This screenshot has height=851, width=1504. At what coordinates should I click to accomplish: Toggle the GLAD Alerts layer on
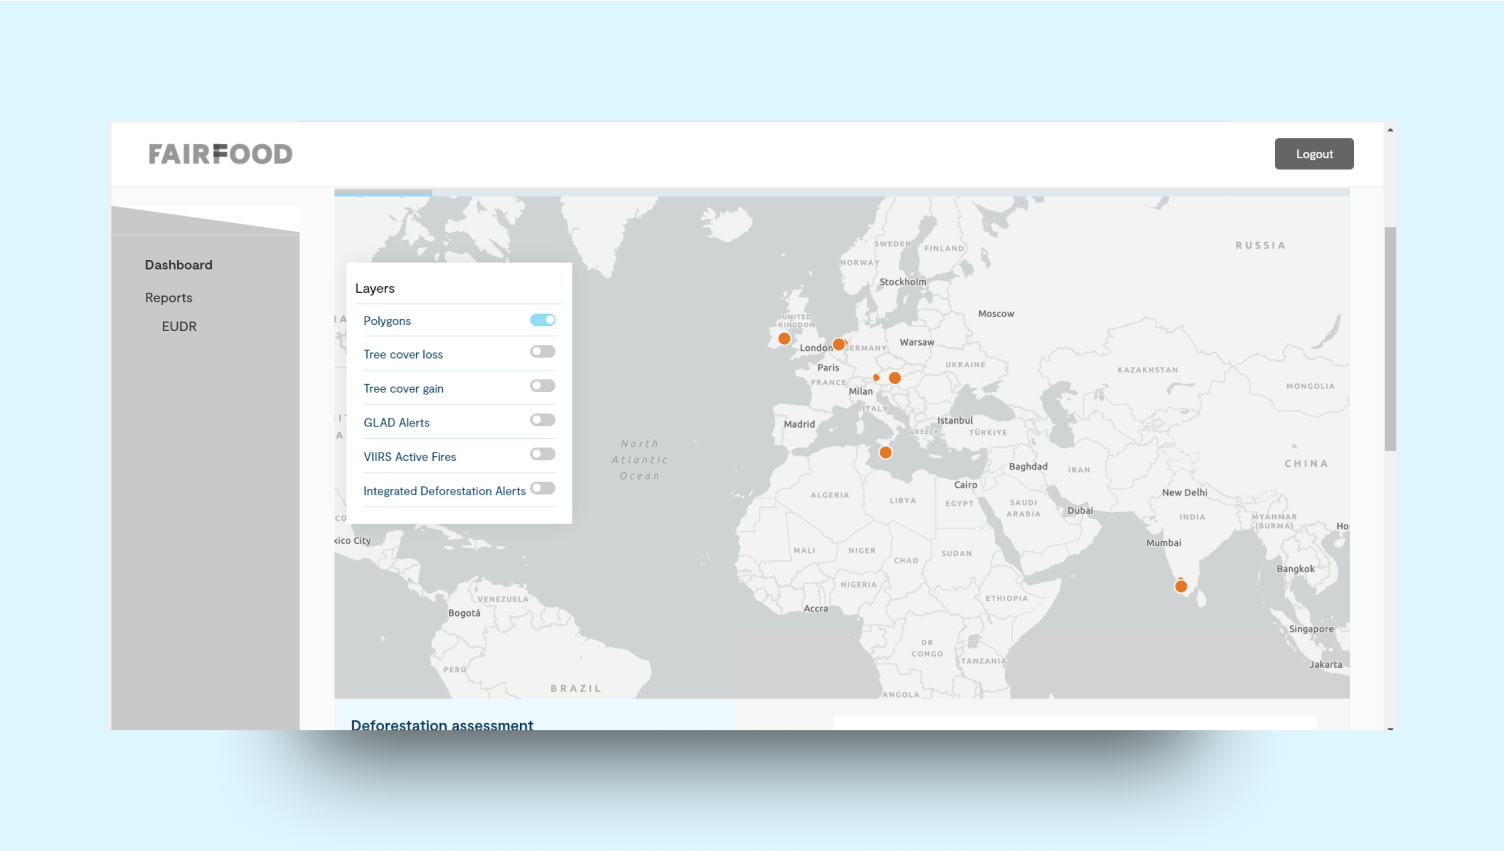[543, 420]
